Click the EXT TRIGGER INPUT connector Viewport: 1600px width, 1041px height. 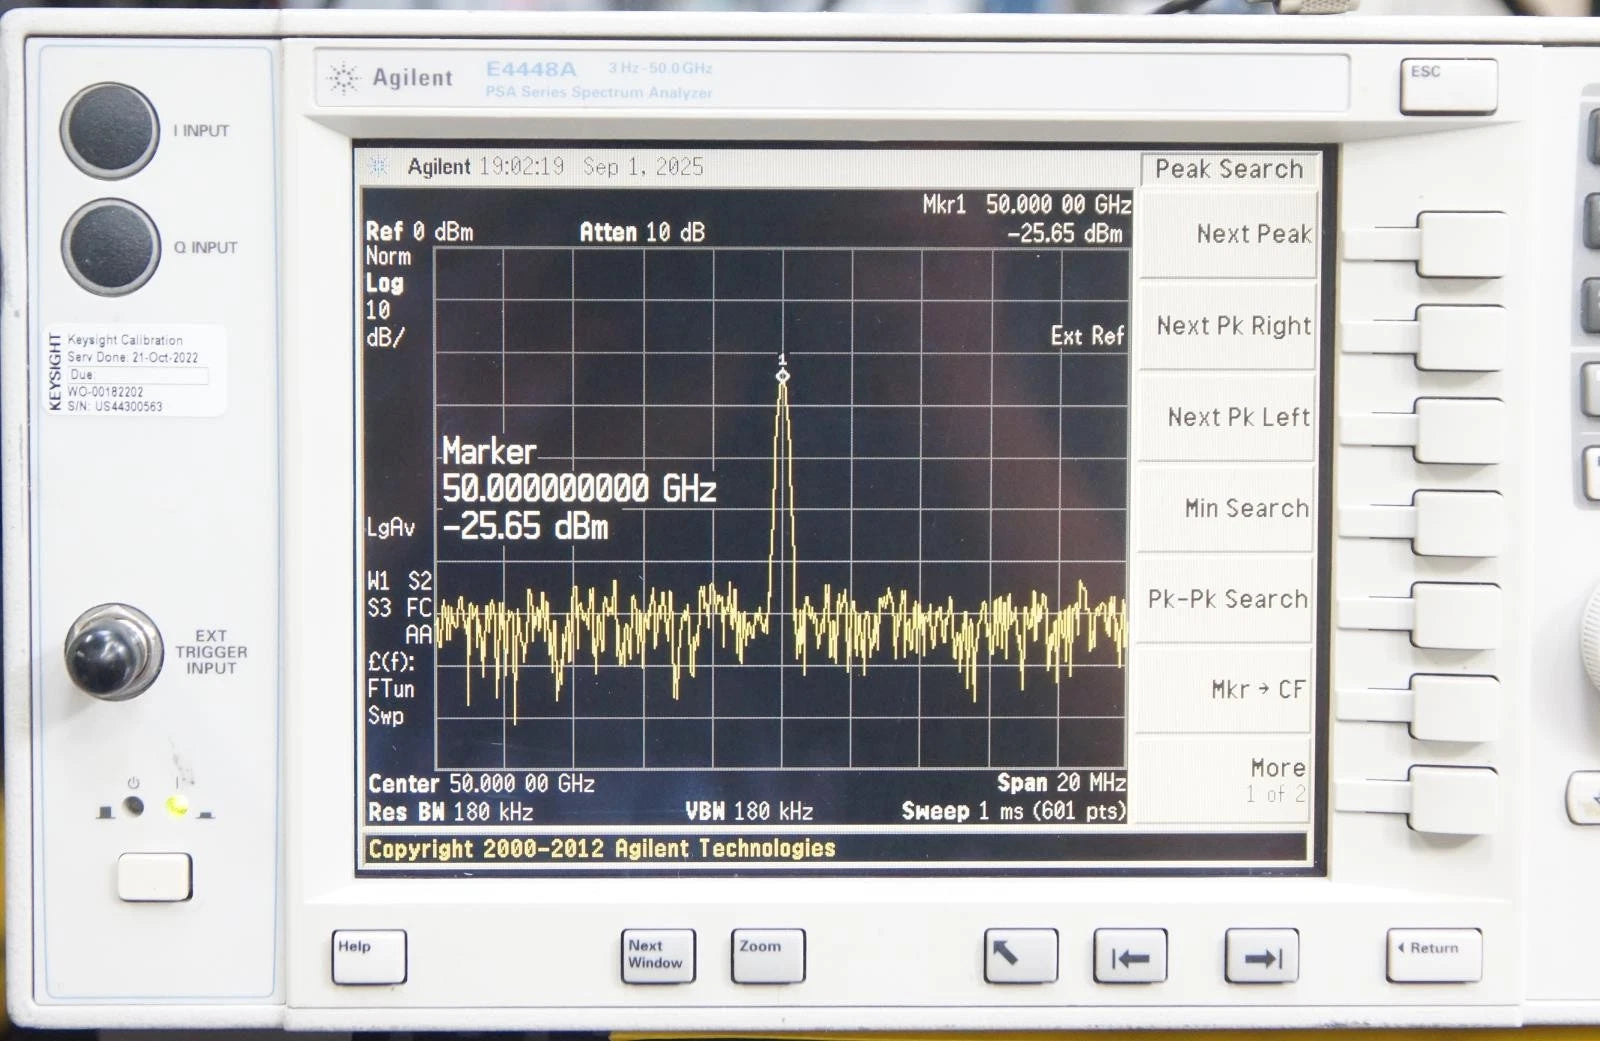tap(113, 652)
